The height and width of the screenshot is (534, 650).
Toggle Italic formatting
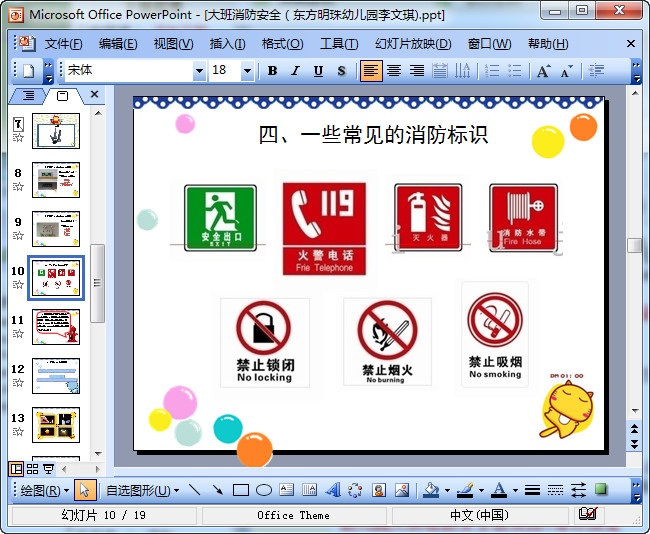pyautogui.click(x=295, y=71)
